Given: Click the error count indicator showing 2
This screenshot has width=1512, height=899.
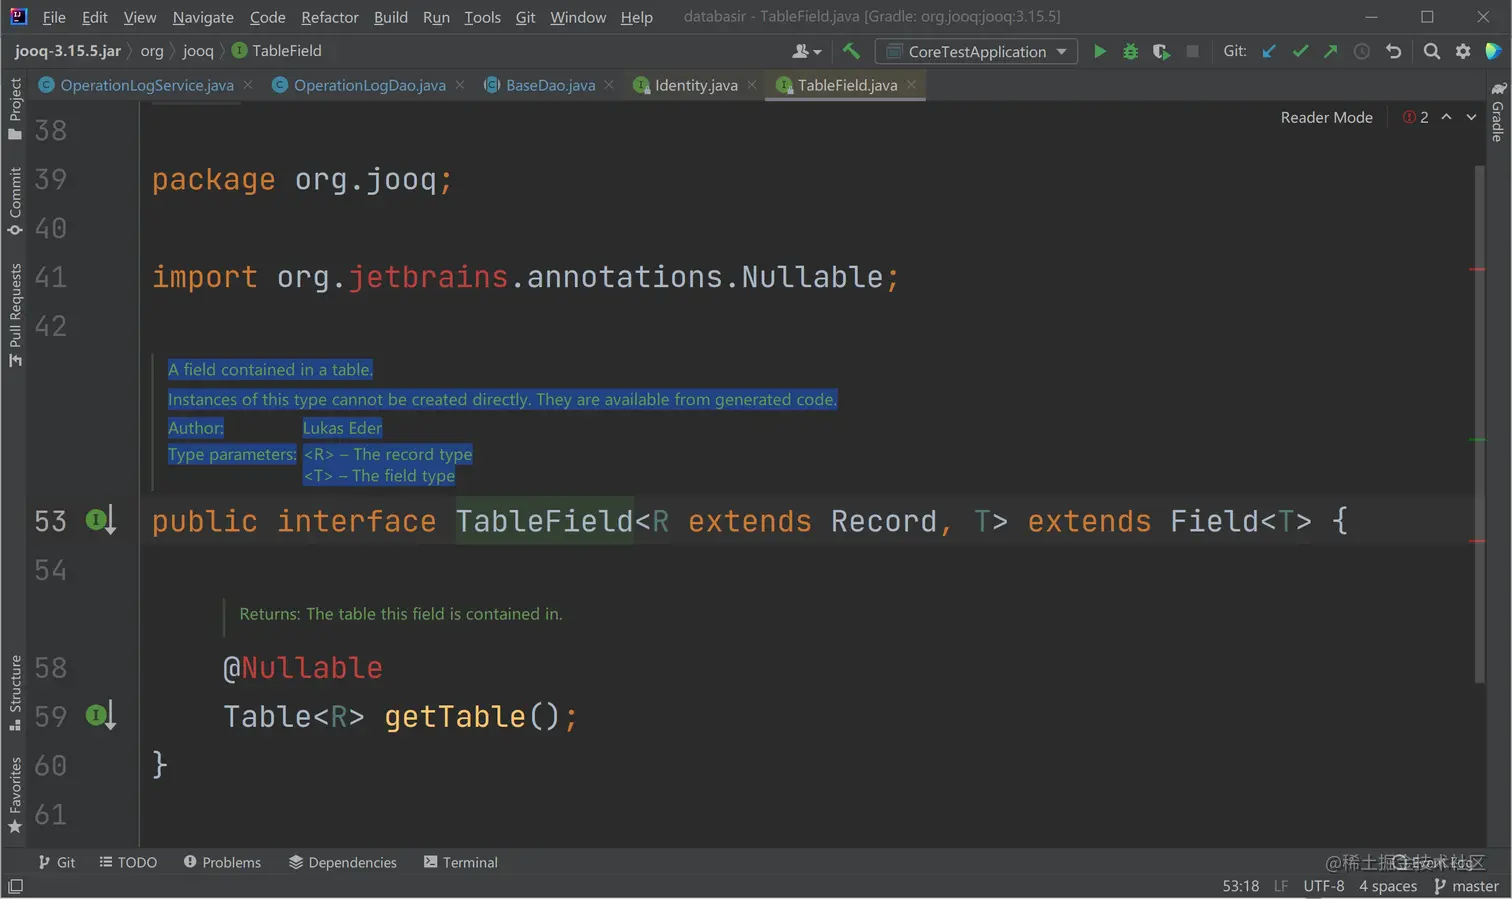Looking at the screenshot, I should pos(1416,117).
